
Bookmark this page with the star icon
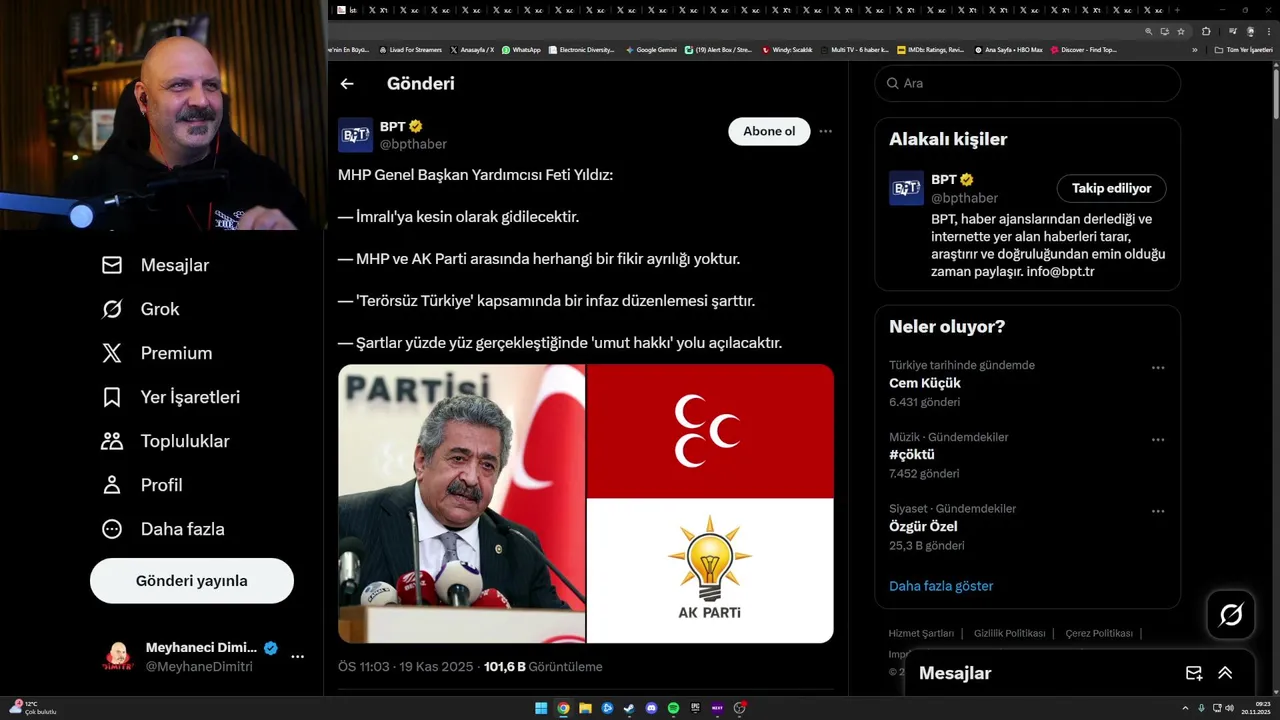pyautogui.click(x=1181, y=31)
